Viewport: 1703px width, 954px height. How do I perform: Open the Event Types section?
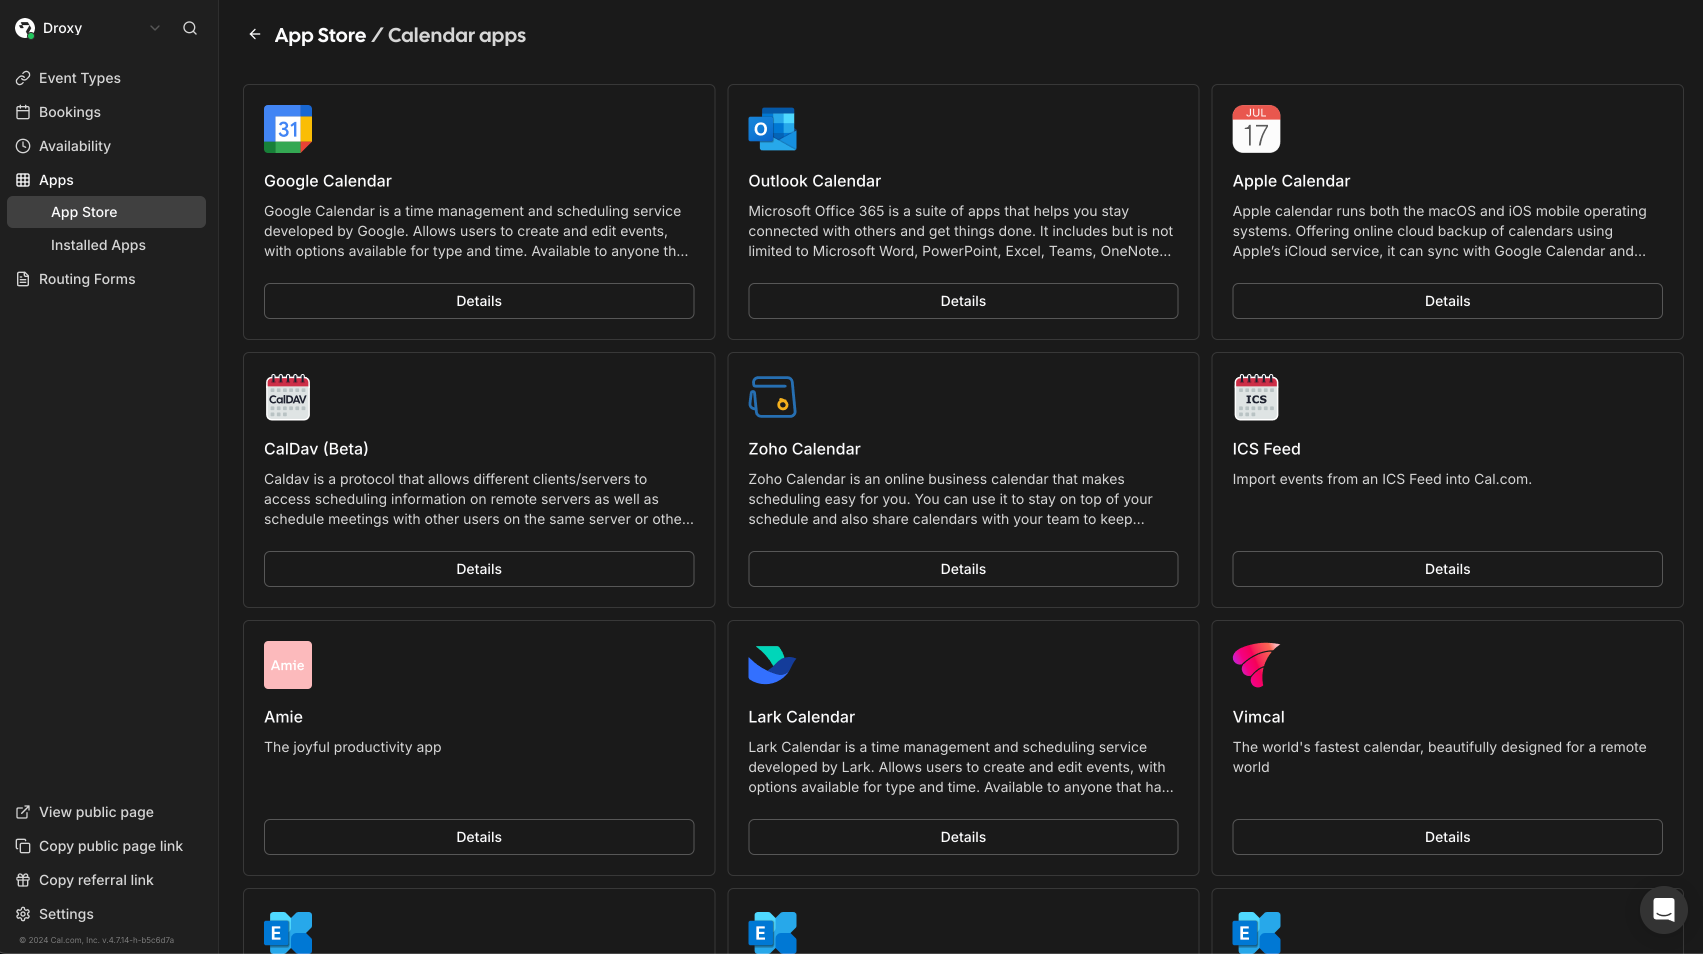click(x=79, y=77)
